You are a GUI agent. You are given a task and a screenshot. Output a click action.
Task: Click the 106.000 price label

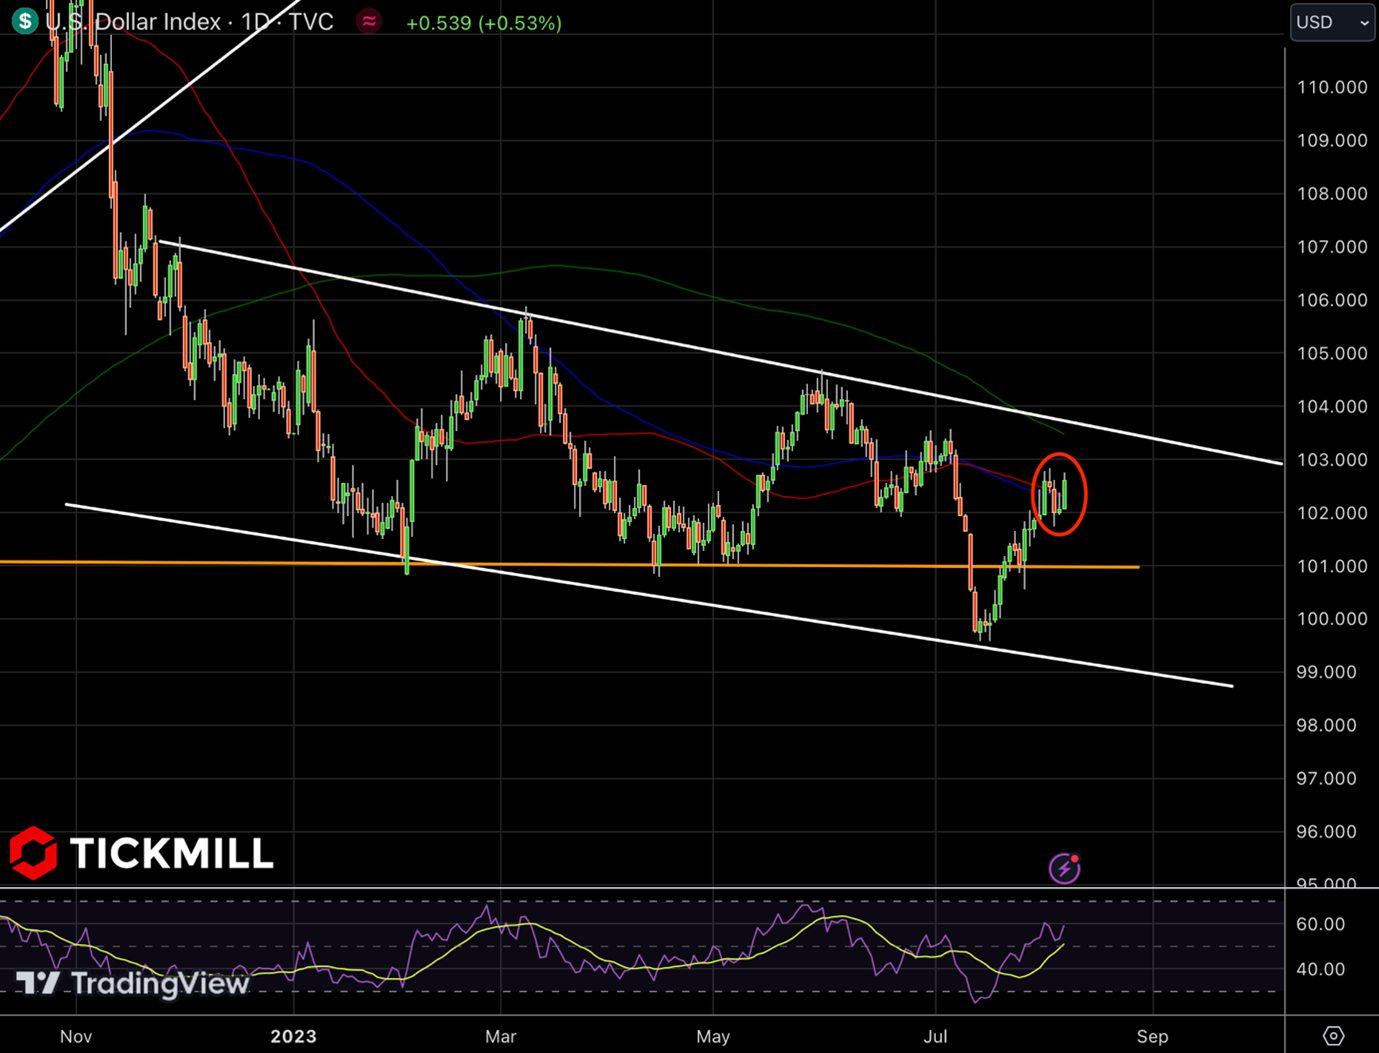(x=1332, y=300)
